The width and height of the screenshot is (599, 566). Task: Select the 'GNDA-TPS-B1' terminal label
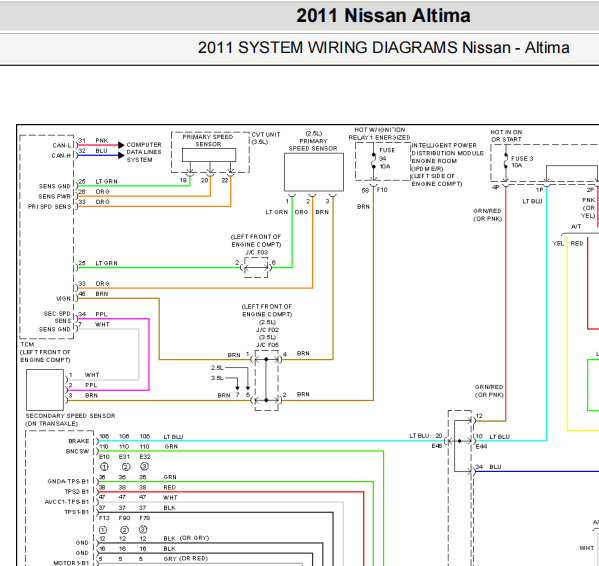coord(68,482)
